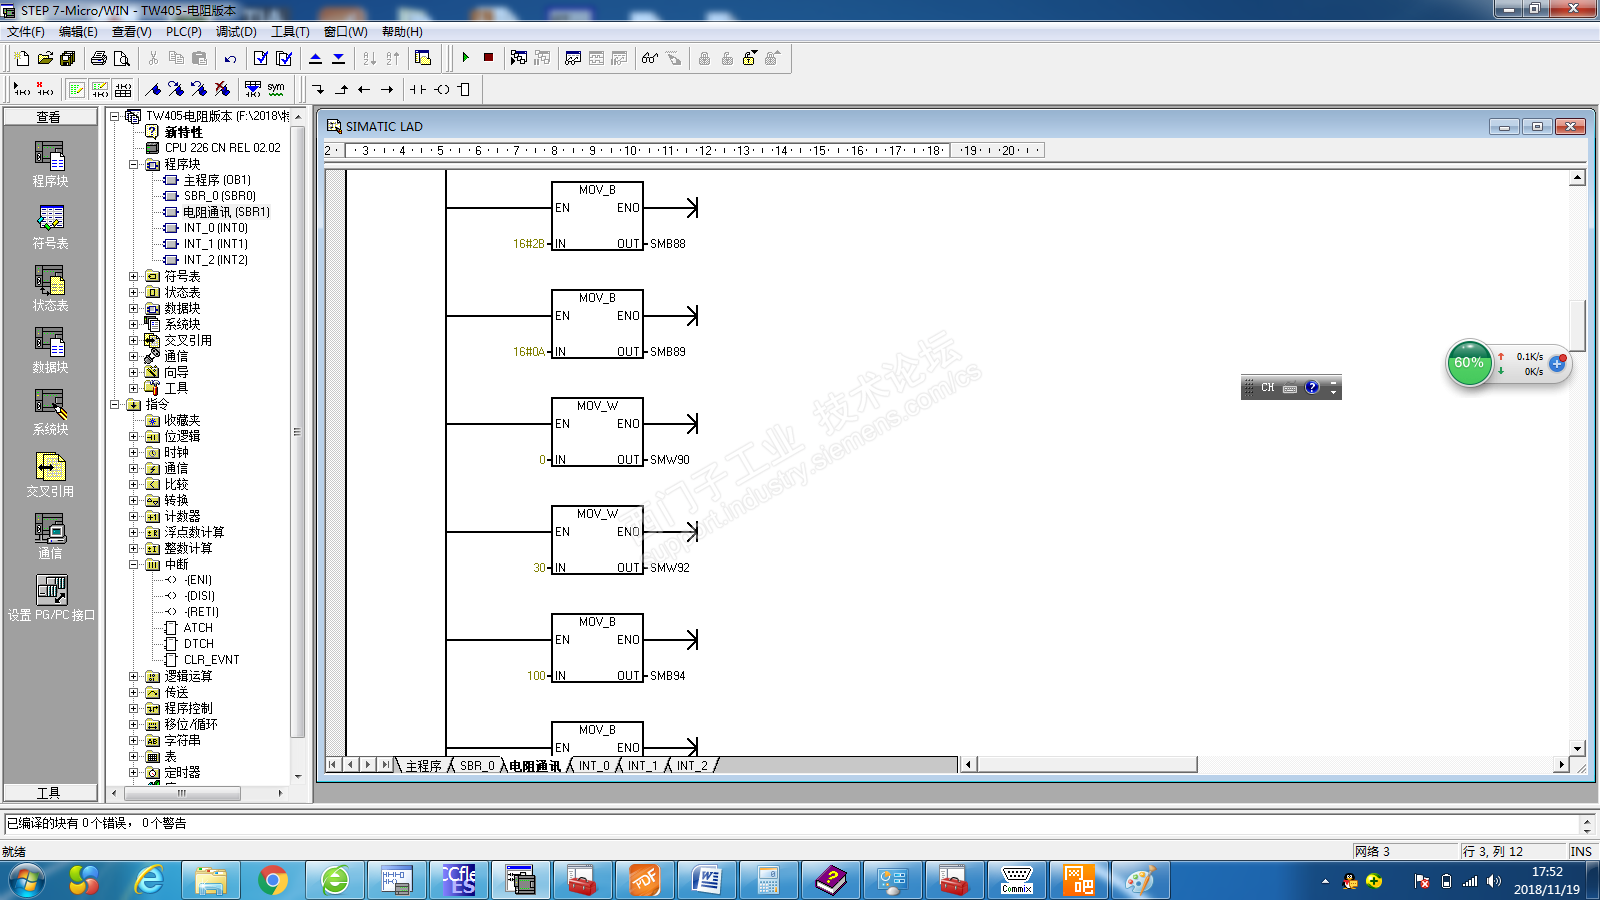
Task: Click the LAD editor scroll-down arrow
Action: pos(1577,748)
